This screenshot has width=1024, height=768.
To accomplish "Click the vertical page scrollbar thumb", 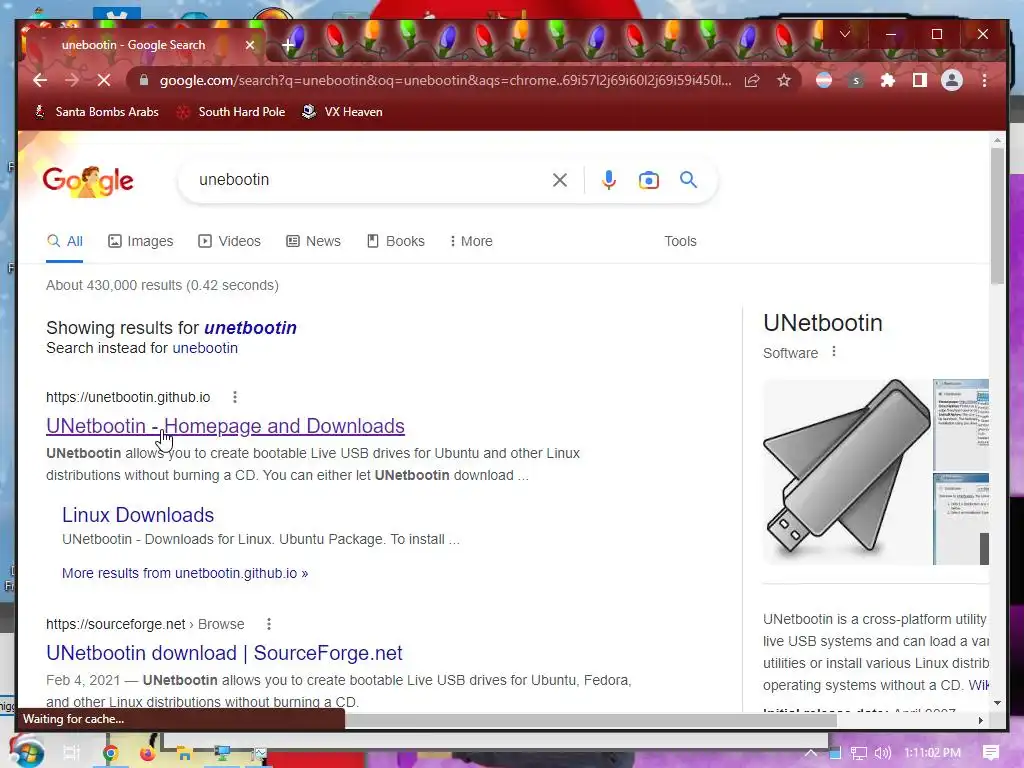I will (997, 216).
